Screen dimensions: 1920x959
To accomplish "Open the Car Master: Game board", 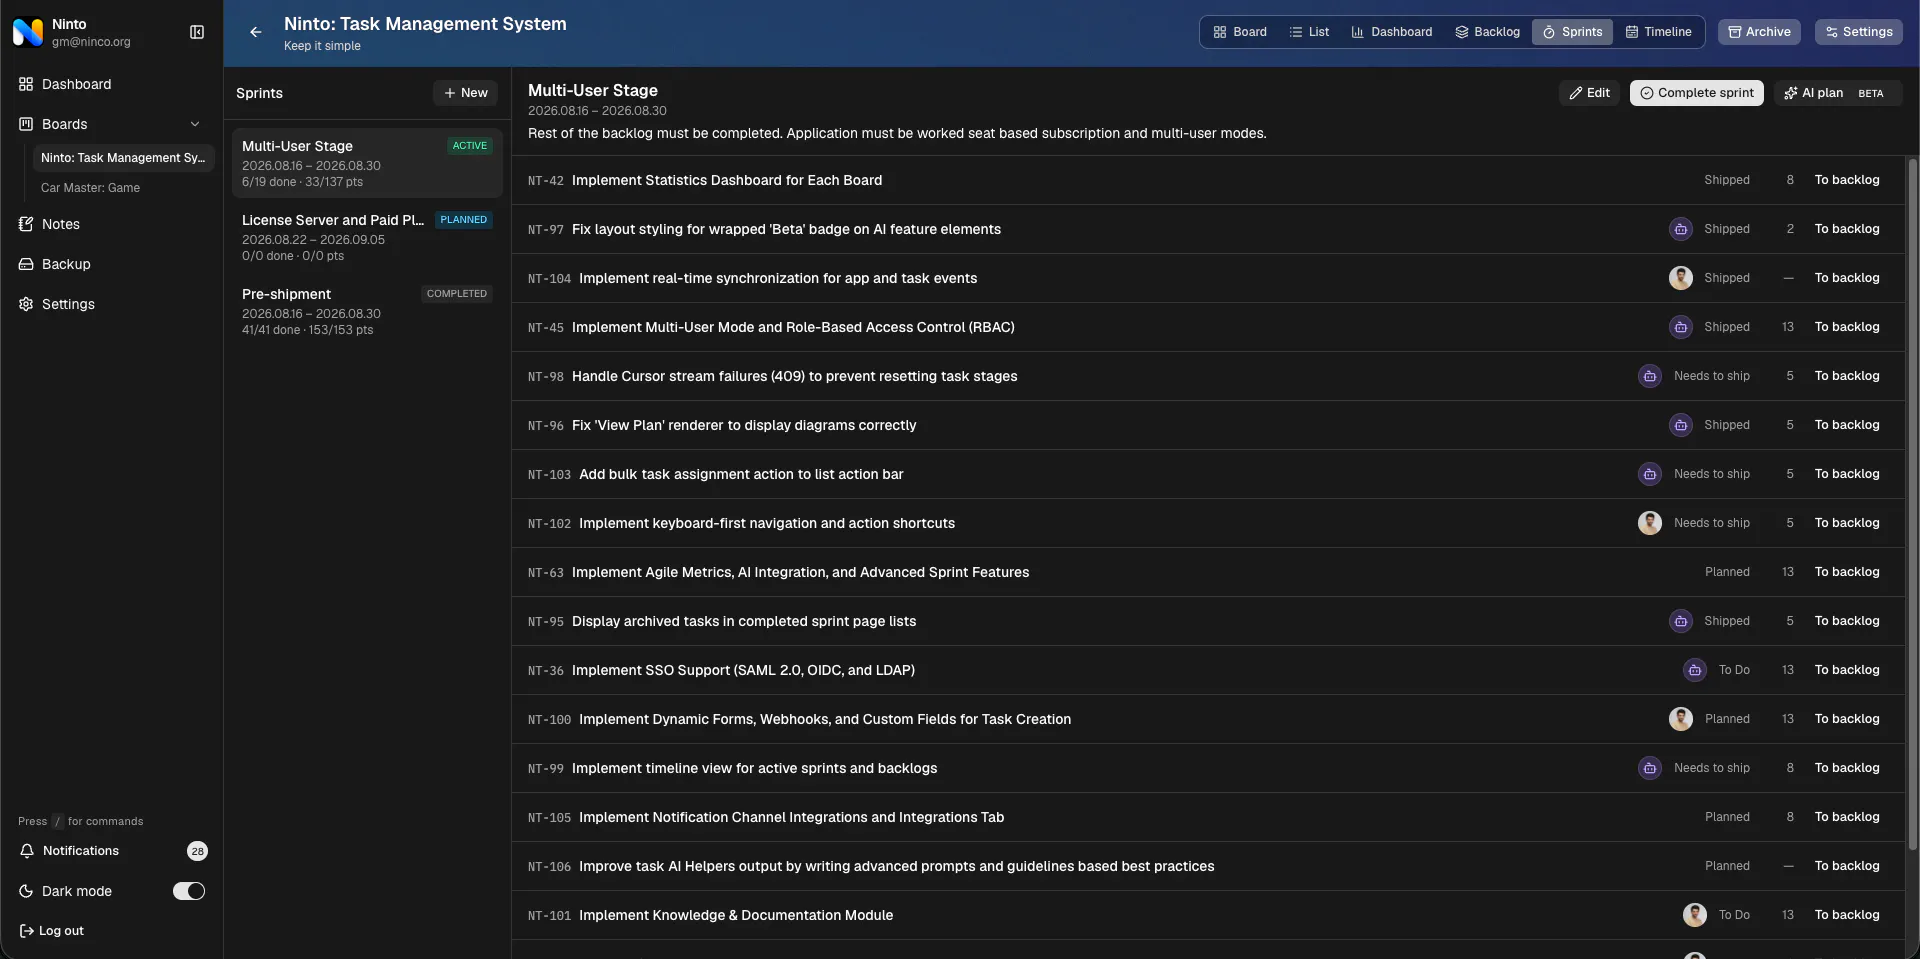I will tap(90, 188).
